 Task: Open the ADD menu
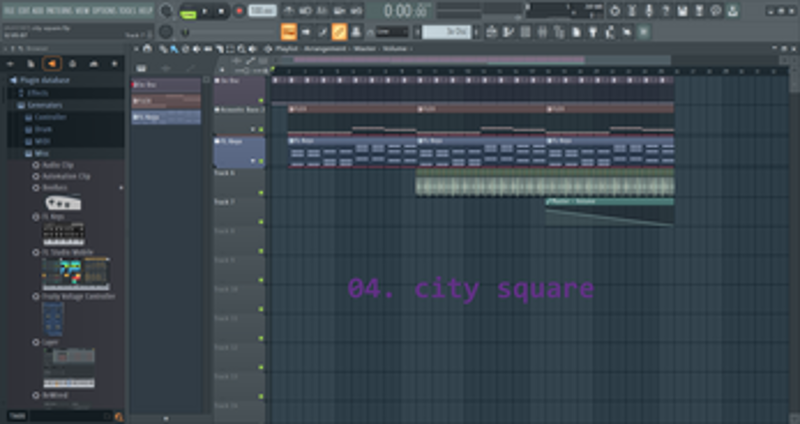pos(38,10)
